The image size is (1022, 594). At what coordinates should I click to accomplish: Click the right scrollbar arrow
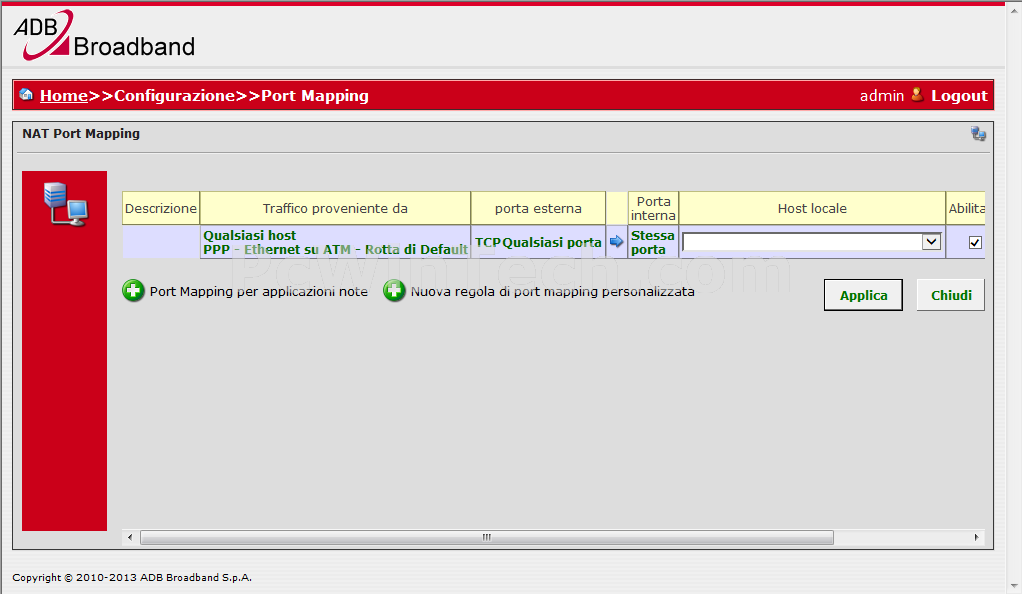(976, 537)
